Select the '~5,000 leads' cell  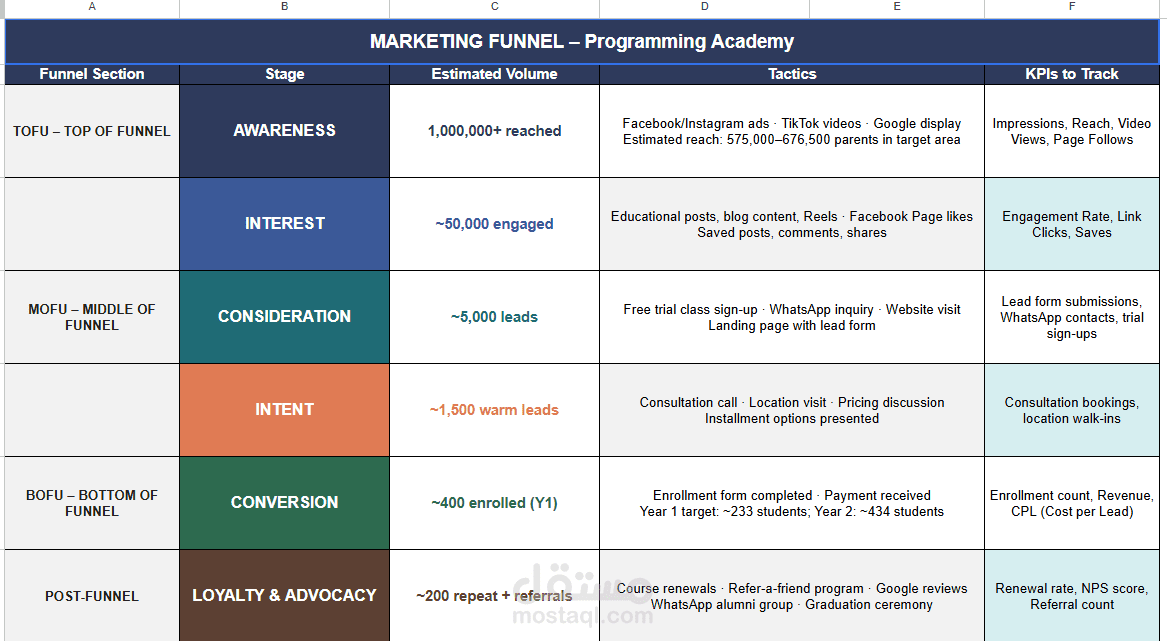pos(494,317)
